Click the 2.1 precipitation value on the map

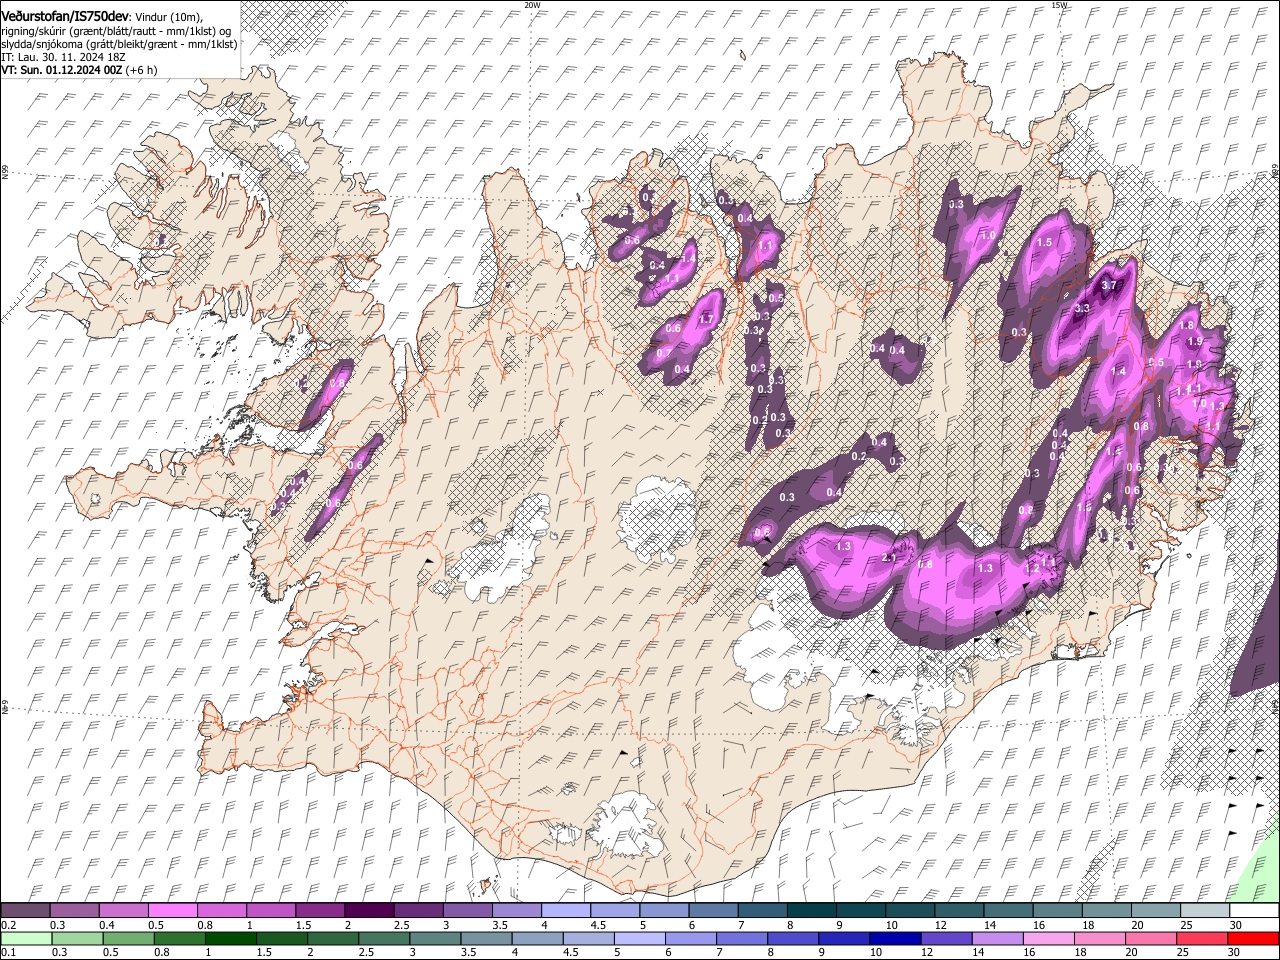point(891,559)
